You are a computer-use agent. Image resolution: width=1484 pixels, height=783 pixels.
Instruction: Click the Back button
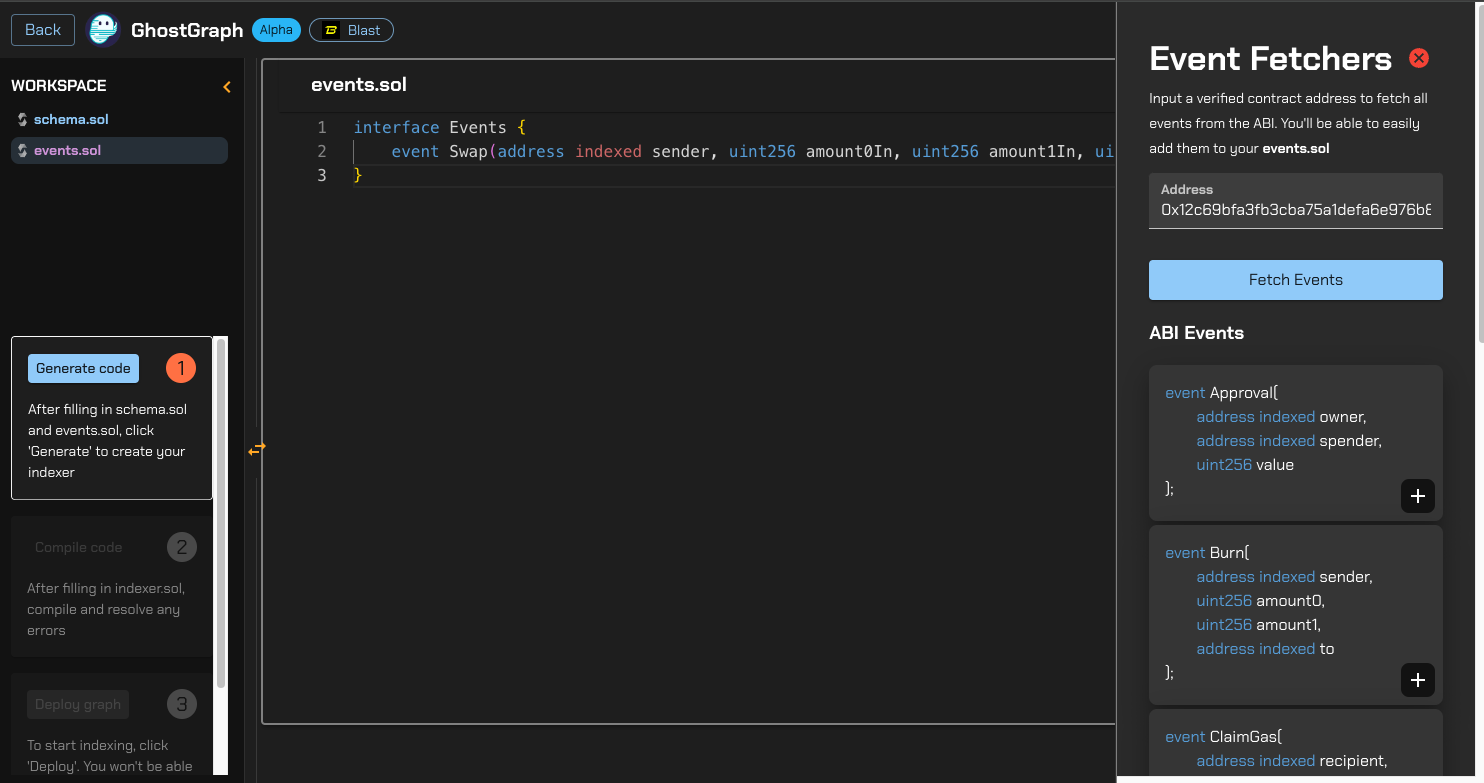coord(42,30)
